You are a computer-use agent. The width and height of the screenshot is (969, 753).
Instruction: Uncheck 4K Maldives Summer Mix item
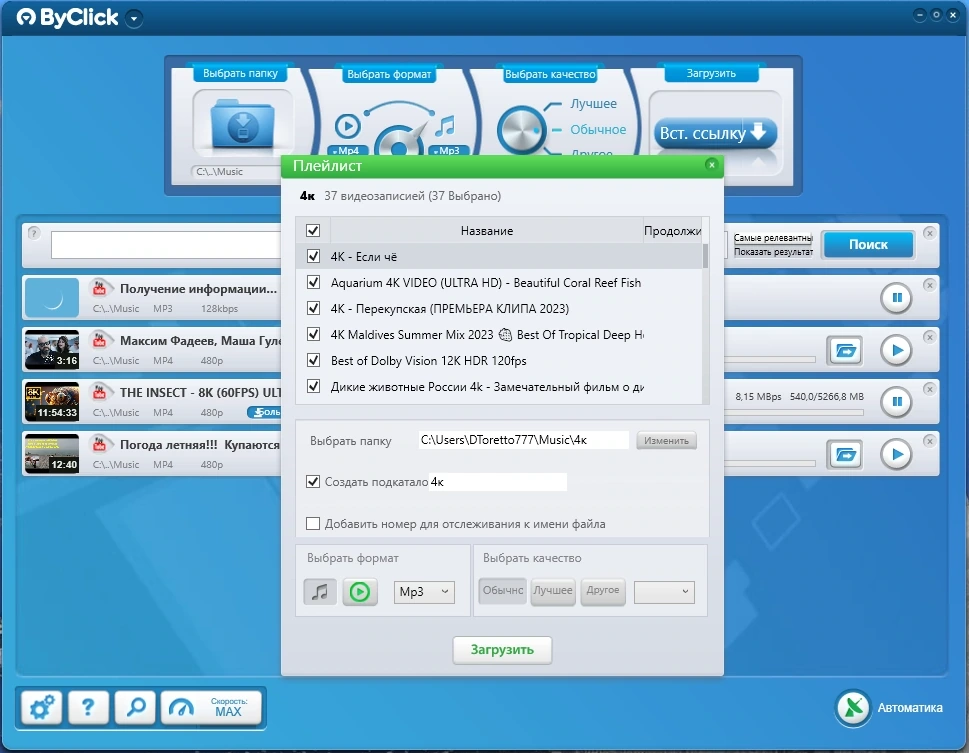point(313,334)
